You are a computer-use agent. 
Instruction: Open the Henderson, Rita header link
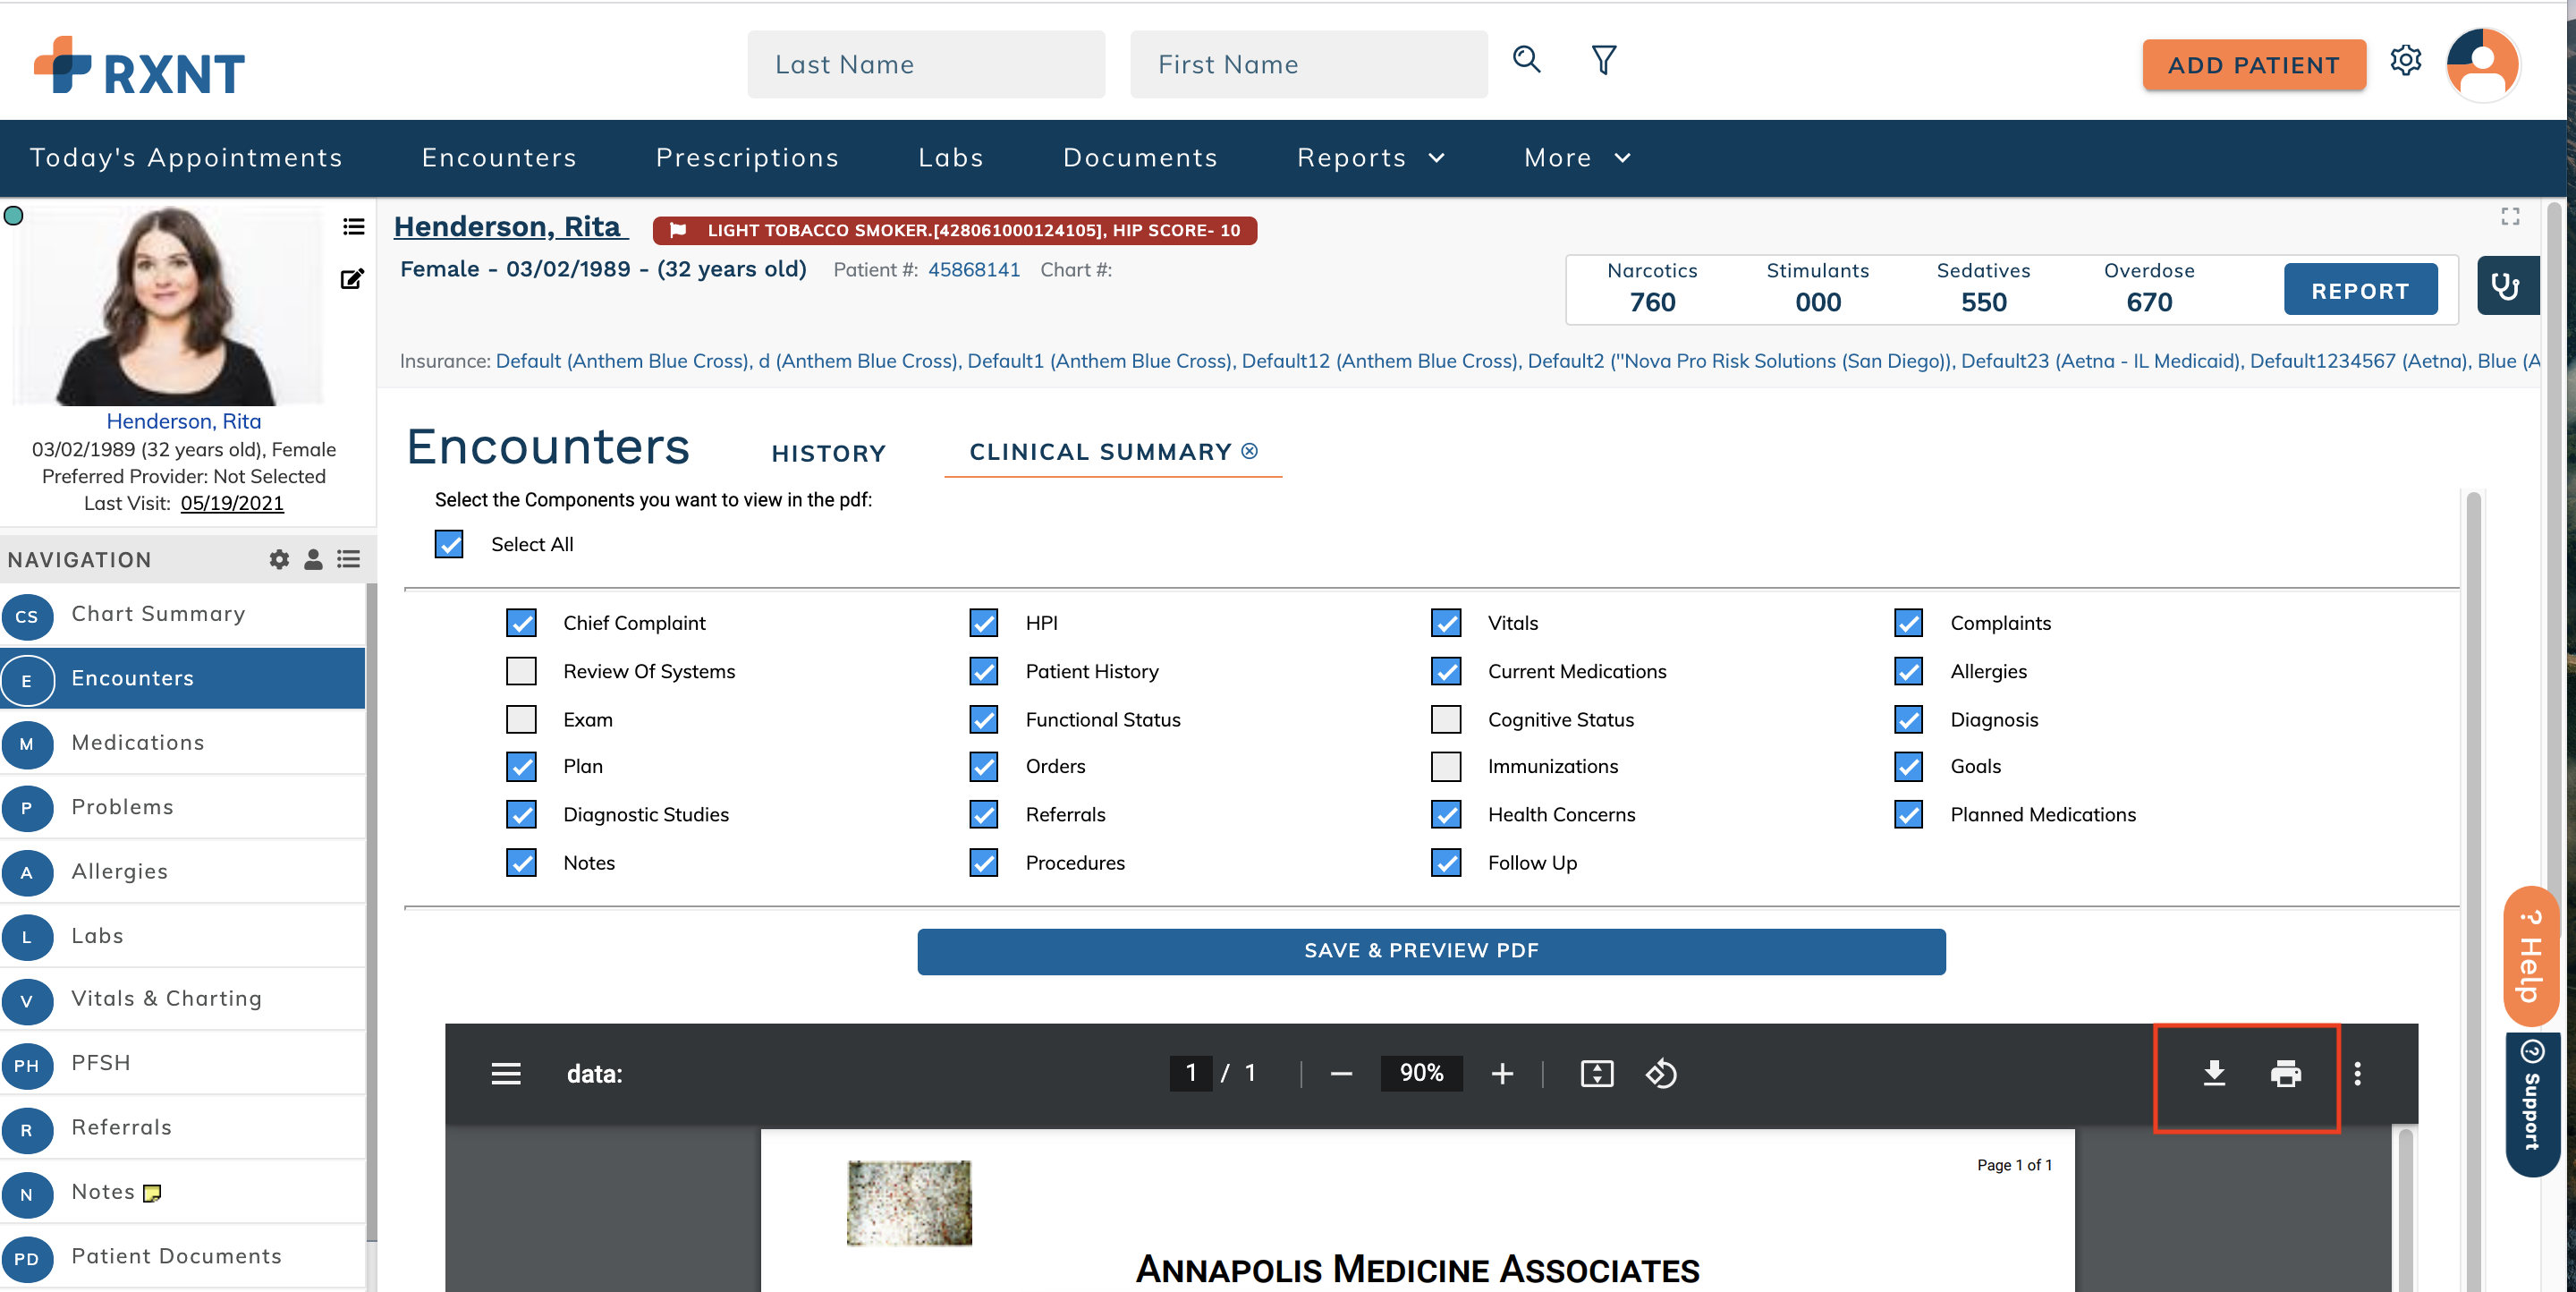[x=509, y=227]
